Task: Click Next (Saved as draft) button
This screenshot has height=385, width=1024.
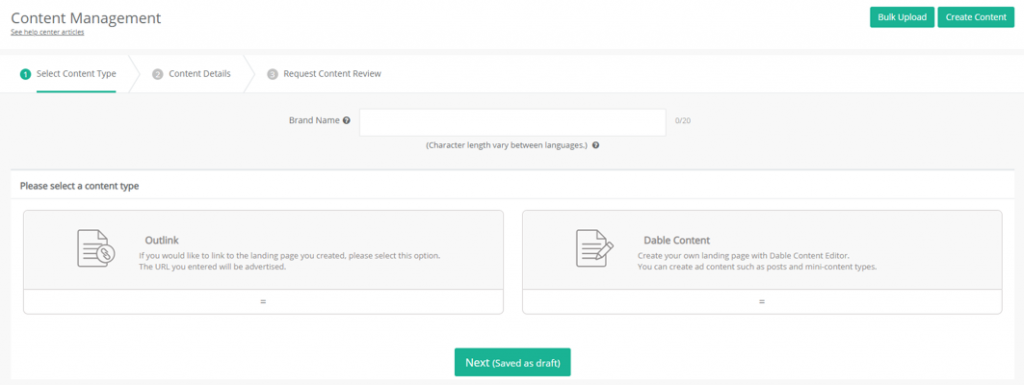Action: pos(513,362)
